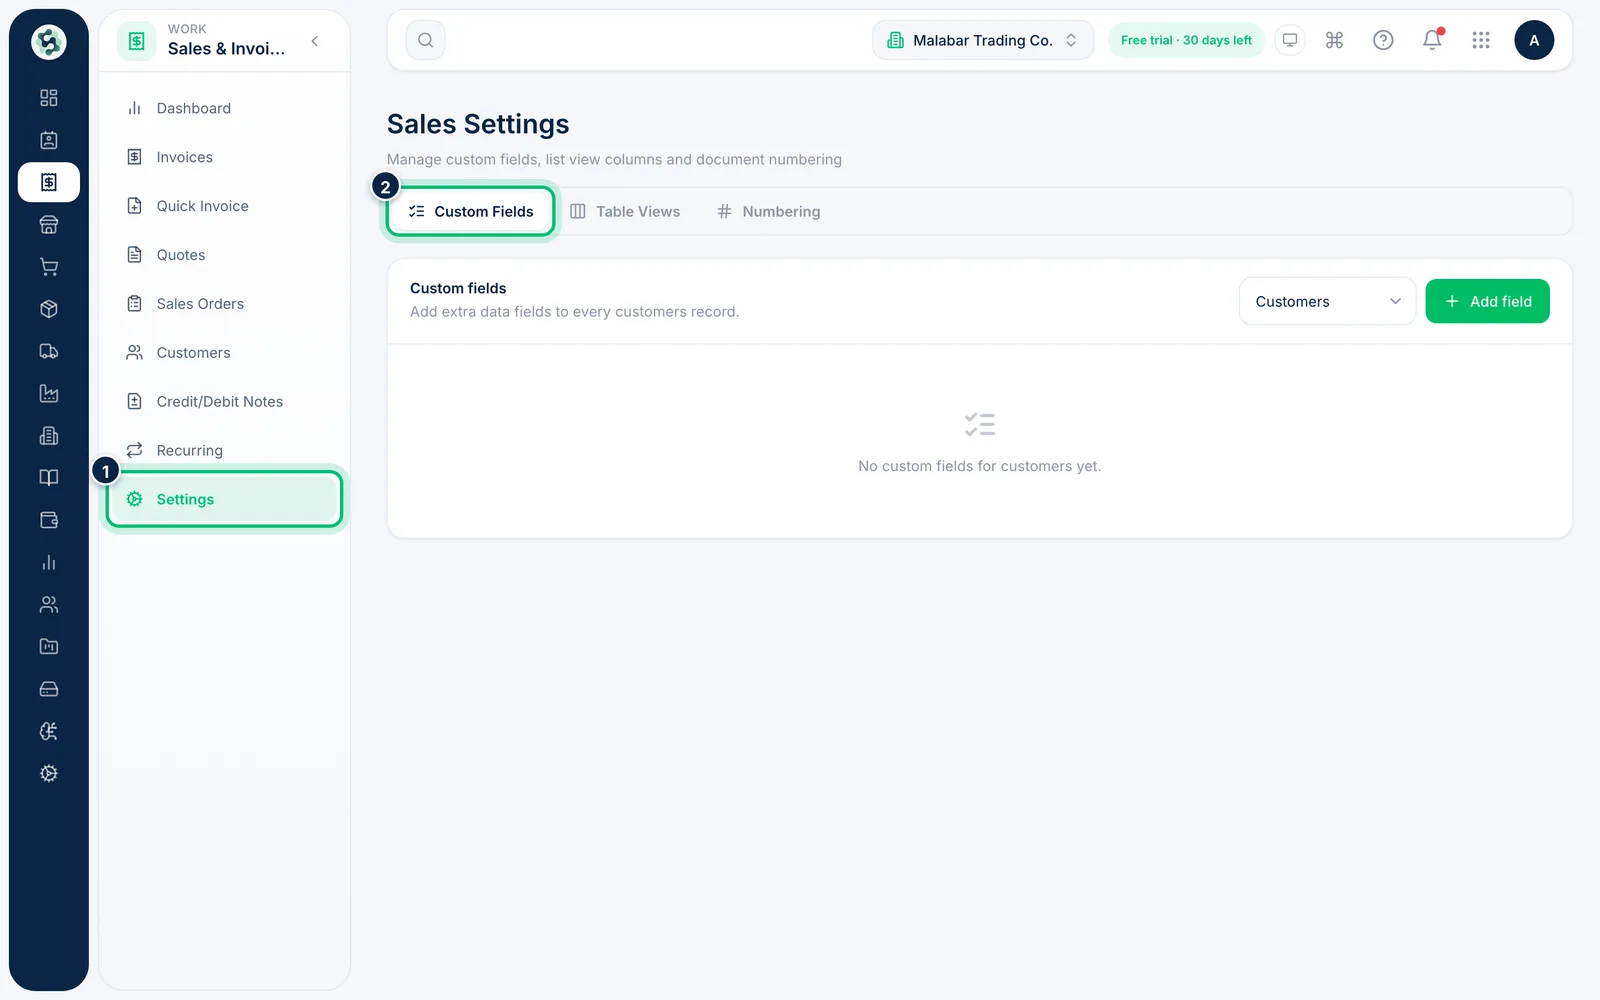This screenshot has height=1000, width=1600.
Task: Open the hard drive icon in the rail
Action: pos(48,689)
